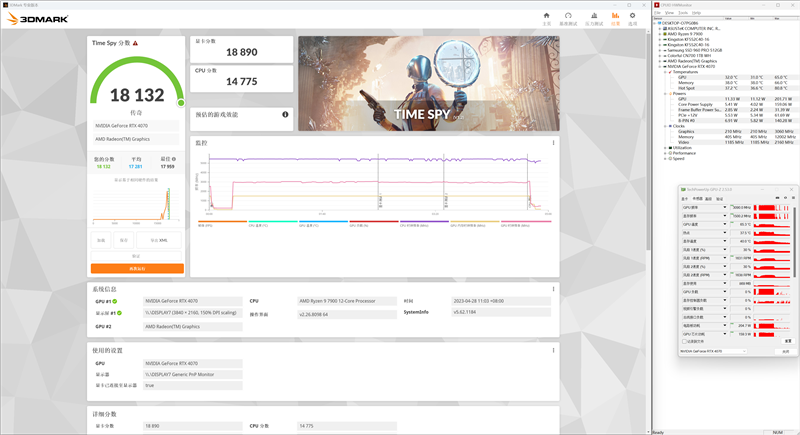Open the three-dot menu of 系统信息 panel
This screenshot has width=800, height=435.
pyautogui.click(x=553, y=289)
